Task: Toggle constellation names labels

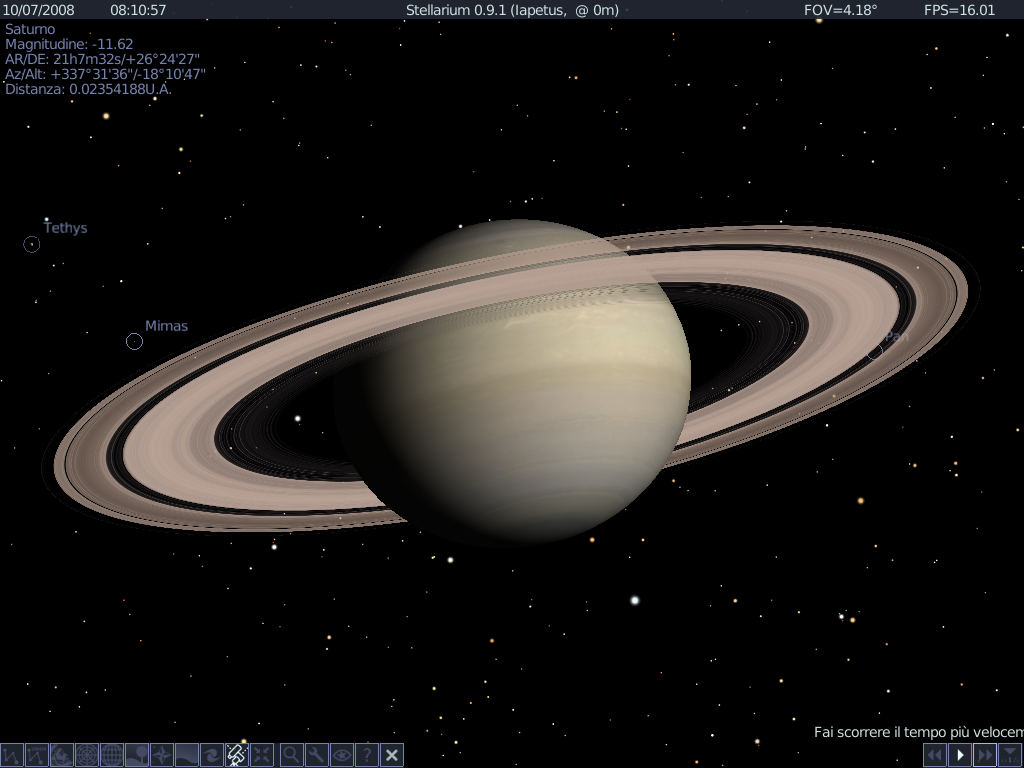Action: click(37, 755)
